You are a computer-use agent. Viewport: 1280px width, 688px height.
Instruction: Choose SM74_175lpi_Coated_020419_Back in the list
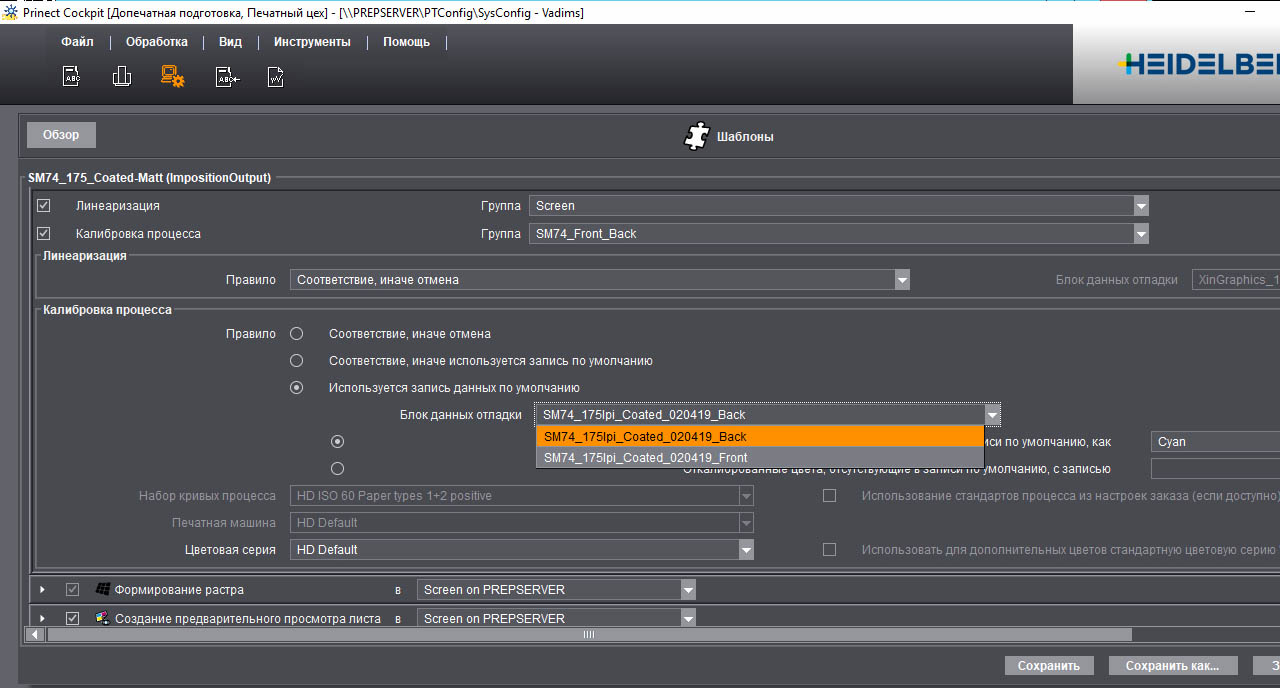coord(760,437)
